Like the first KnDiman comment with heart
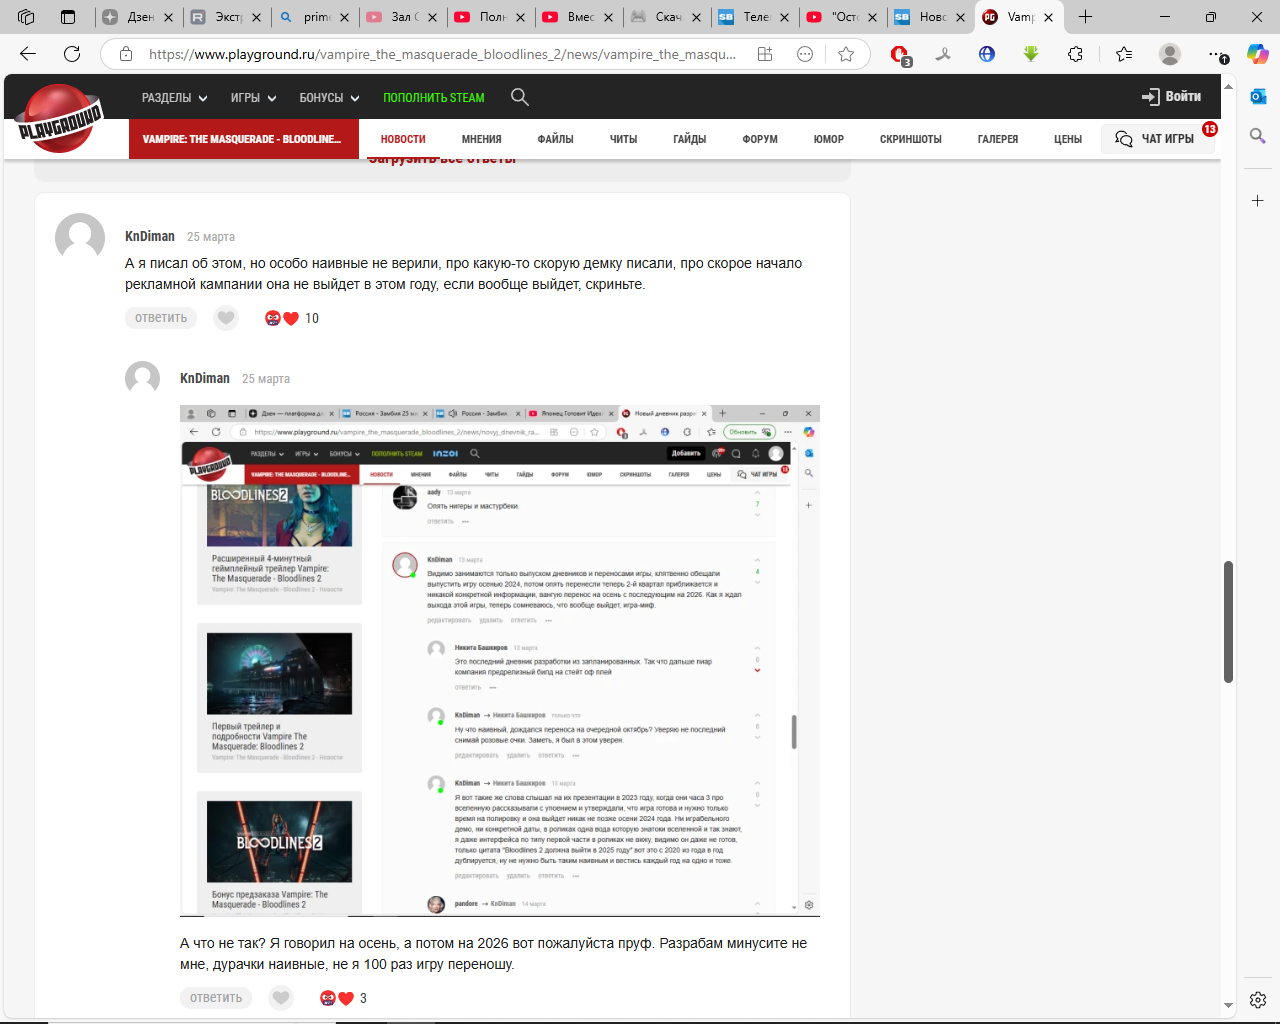 [x=226, y=318]
